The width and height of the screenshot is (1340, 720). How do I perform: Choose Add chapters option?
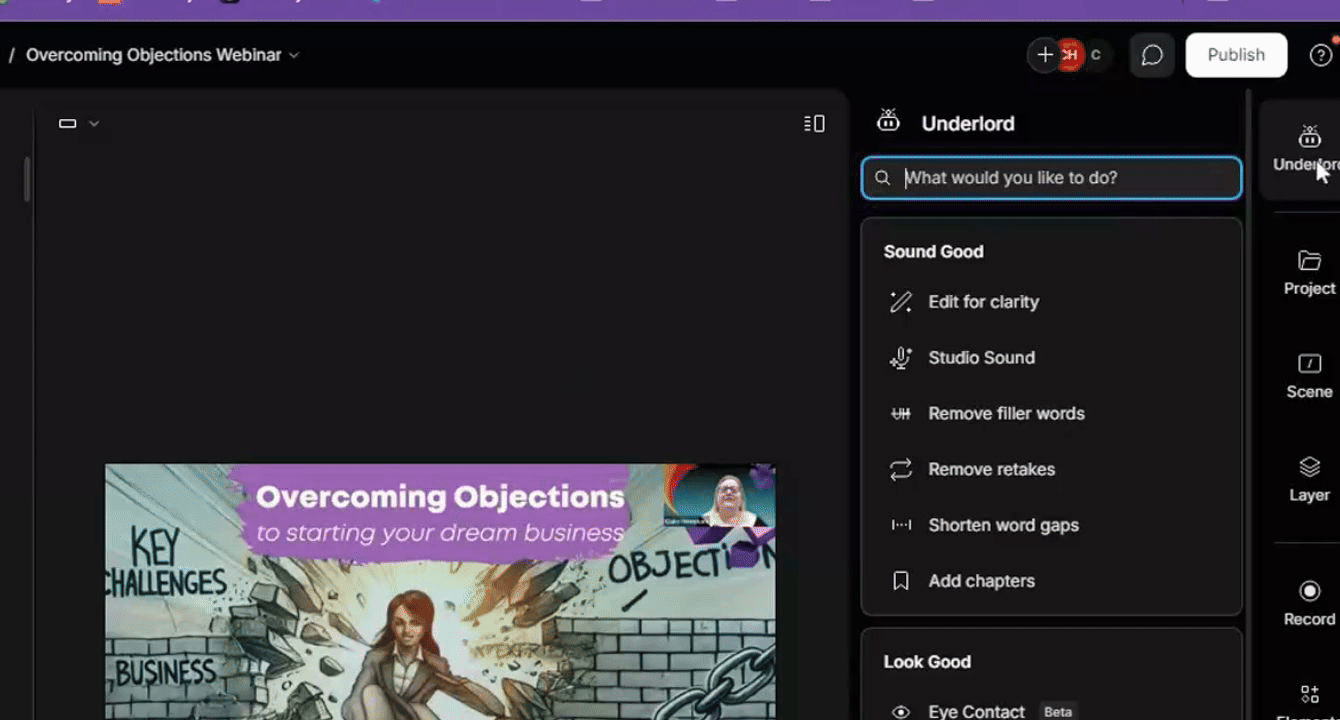tap(981, 581)
